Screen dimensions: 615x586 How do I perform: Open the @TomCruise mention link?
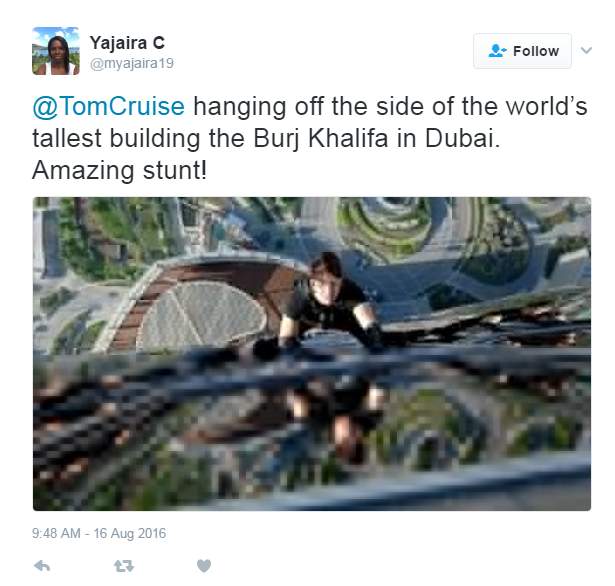coord(109,108)
